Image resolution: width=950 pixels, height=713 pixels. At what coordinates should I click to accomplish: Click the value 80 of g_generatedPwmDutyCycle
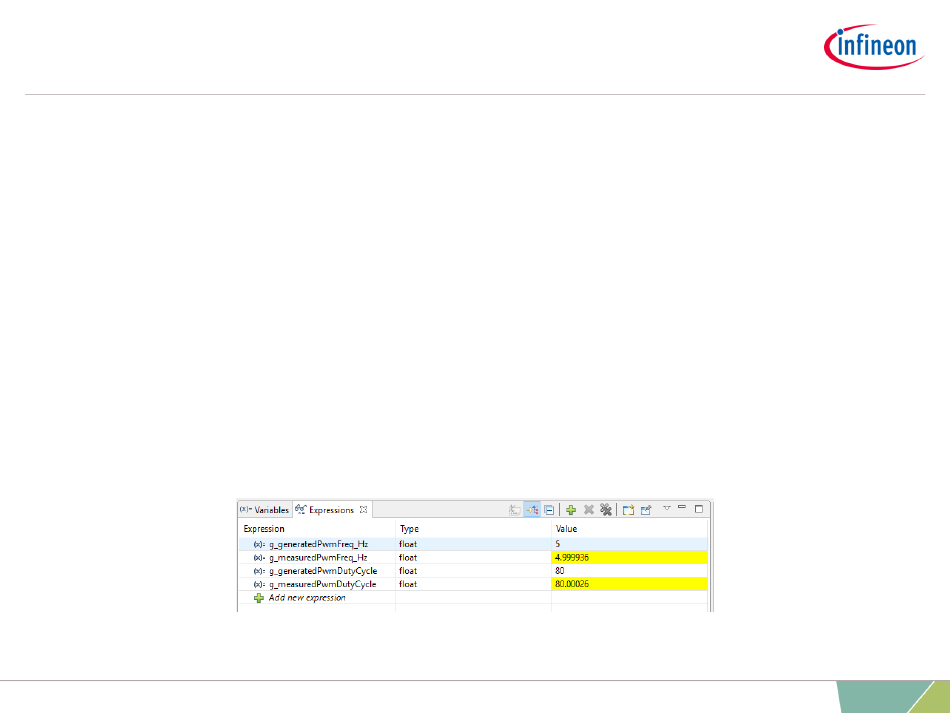(559, 571)
